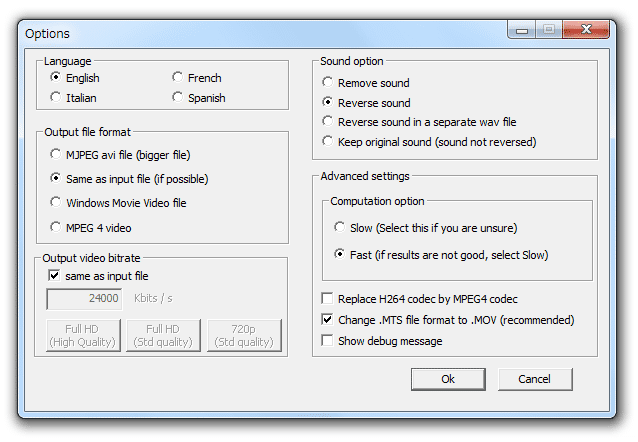638x442 pixels.
Task: Click Full HD Std quality preset button
Action: tap(163, 335)
